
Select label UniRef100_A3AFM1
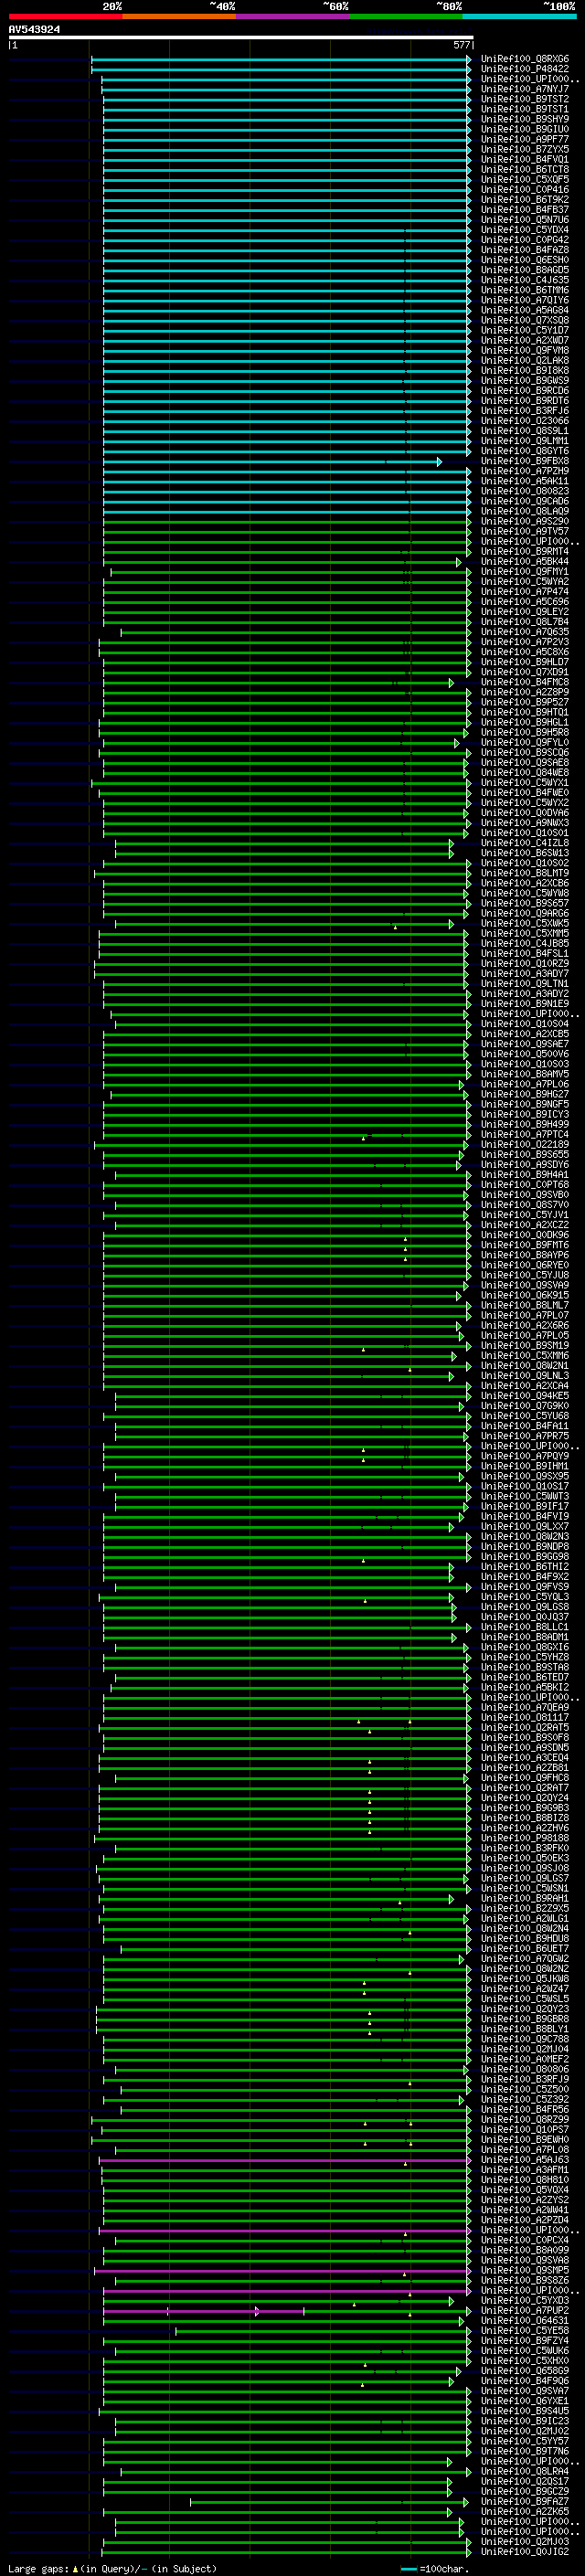pyautogui.click(x=525, y=2170)
